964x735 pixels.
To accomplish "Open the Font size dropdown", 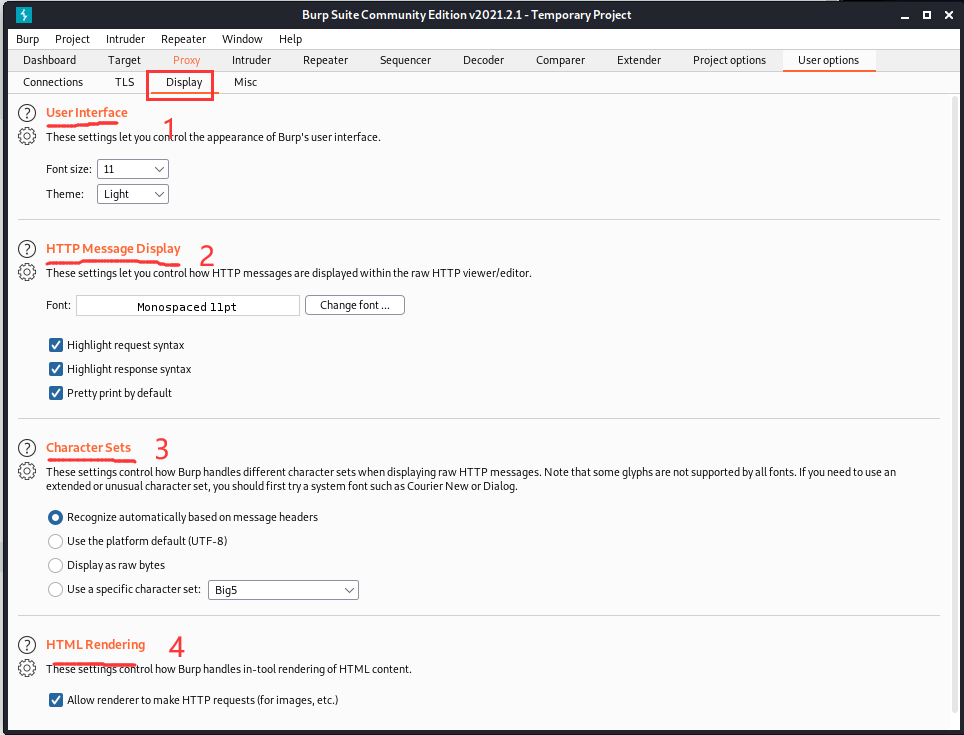I will click(x=133, y=169).
